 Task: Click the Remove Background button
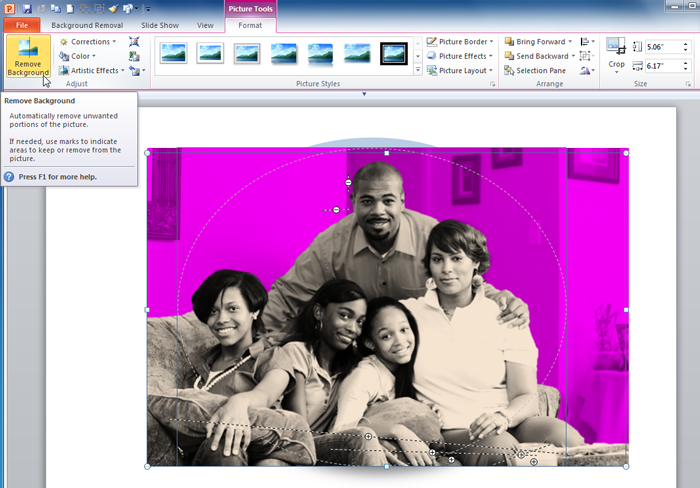(x=27, y=57)
